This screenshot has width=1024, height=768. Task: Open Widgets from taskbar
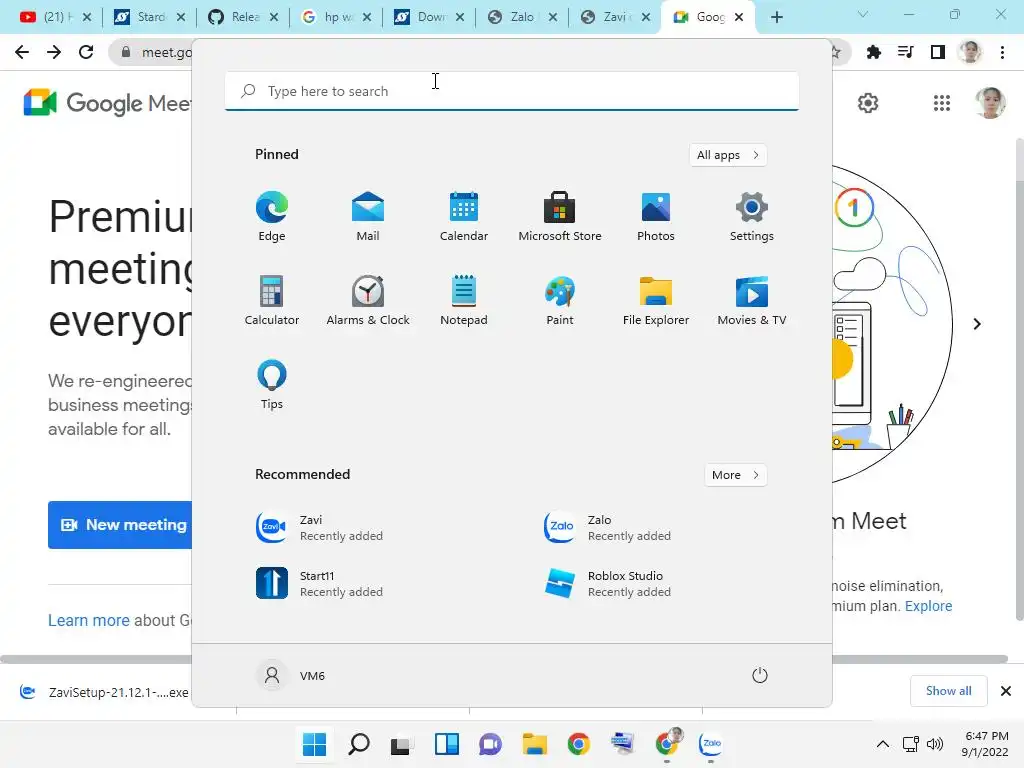click(447, 744)
